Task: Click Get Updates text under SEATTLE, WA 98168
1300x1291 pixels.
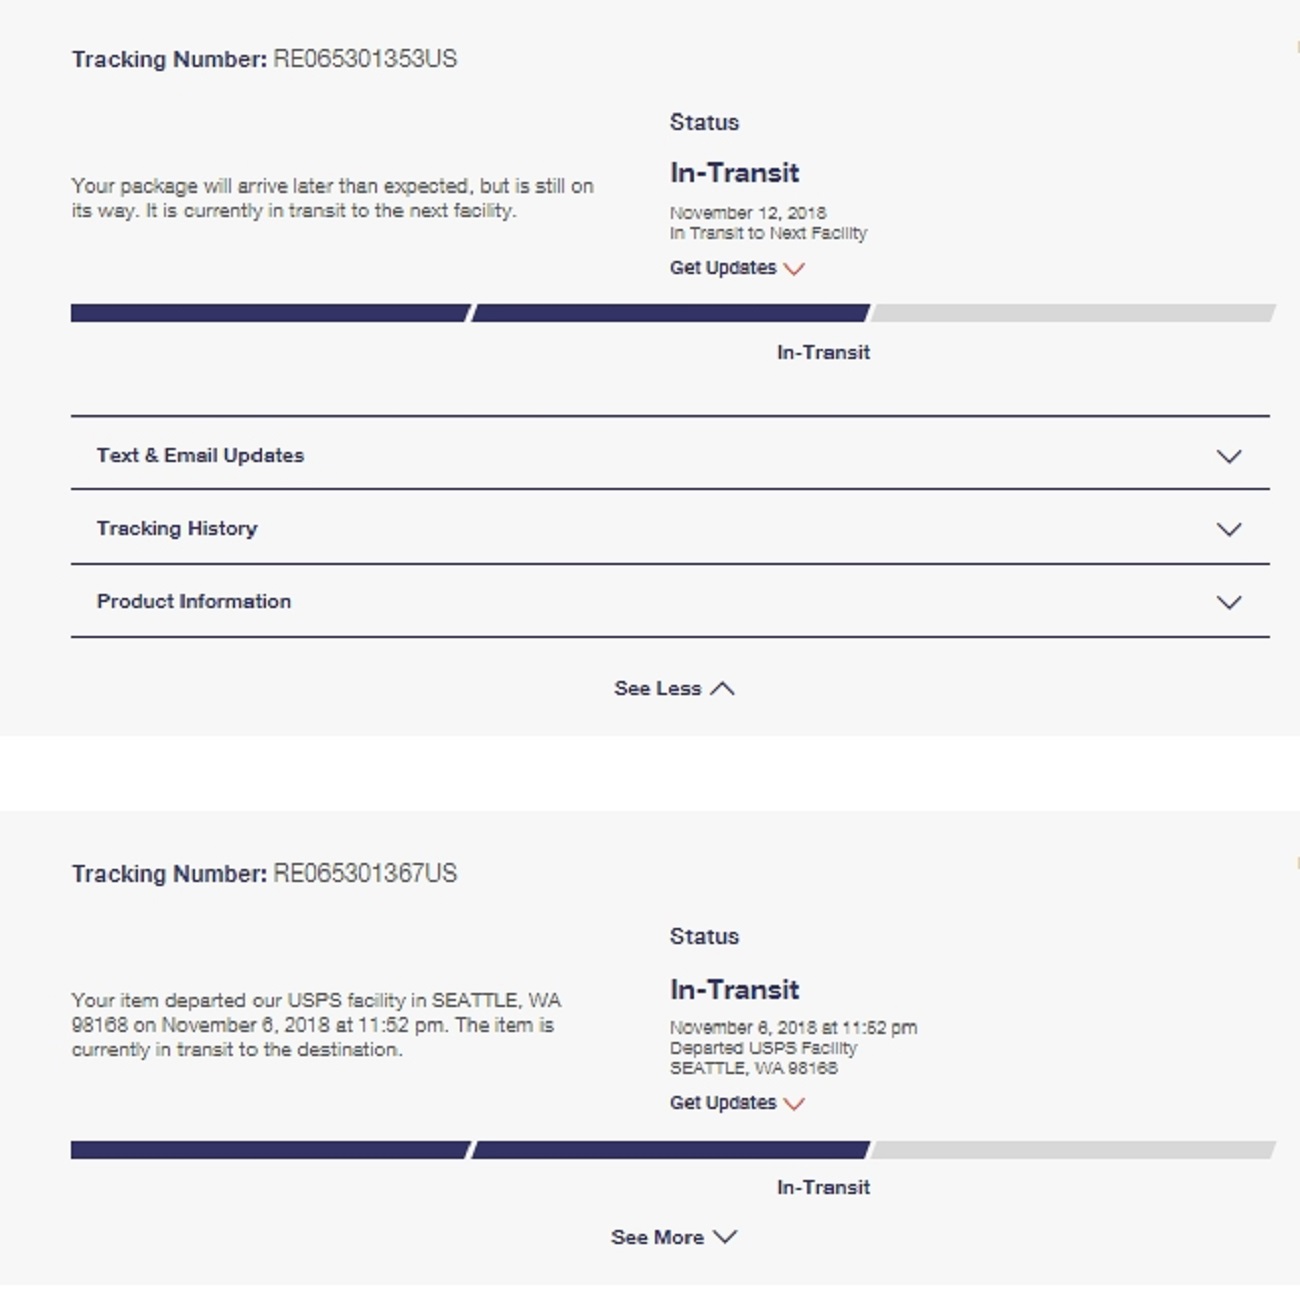Action: point(723,1102)
